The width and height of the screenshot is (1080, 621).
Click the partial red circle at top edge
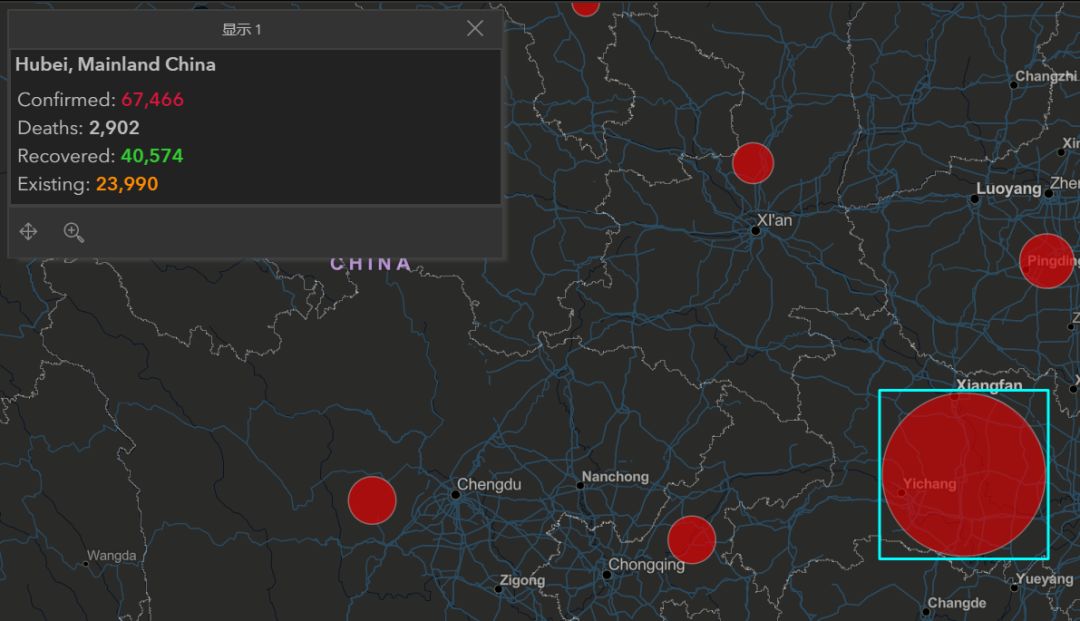pyautogui.click(x=585, y=6)
